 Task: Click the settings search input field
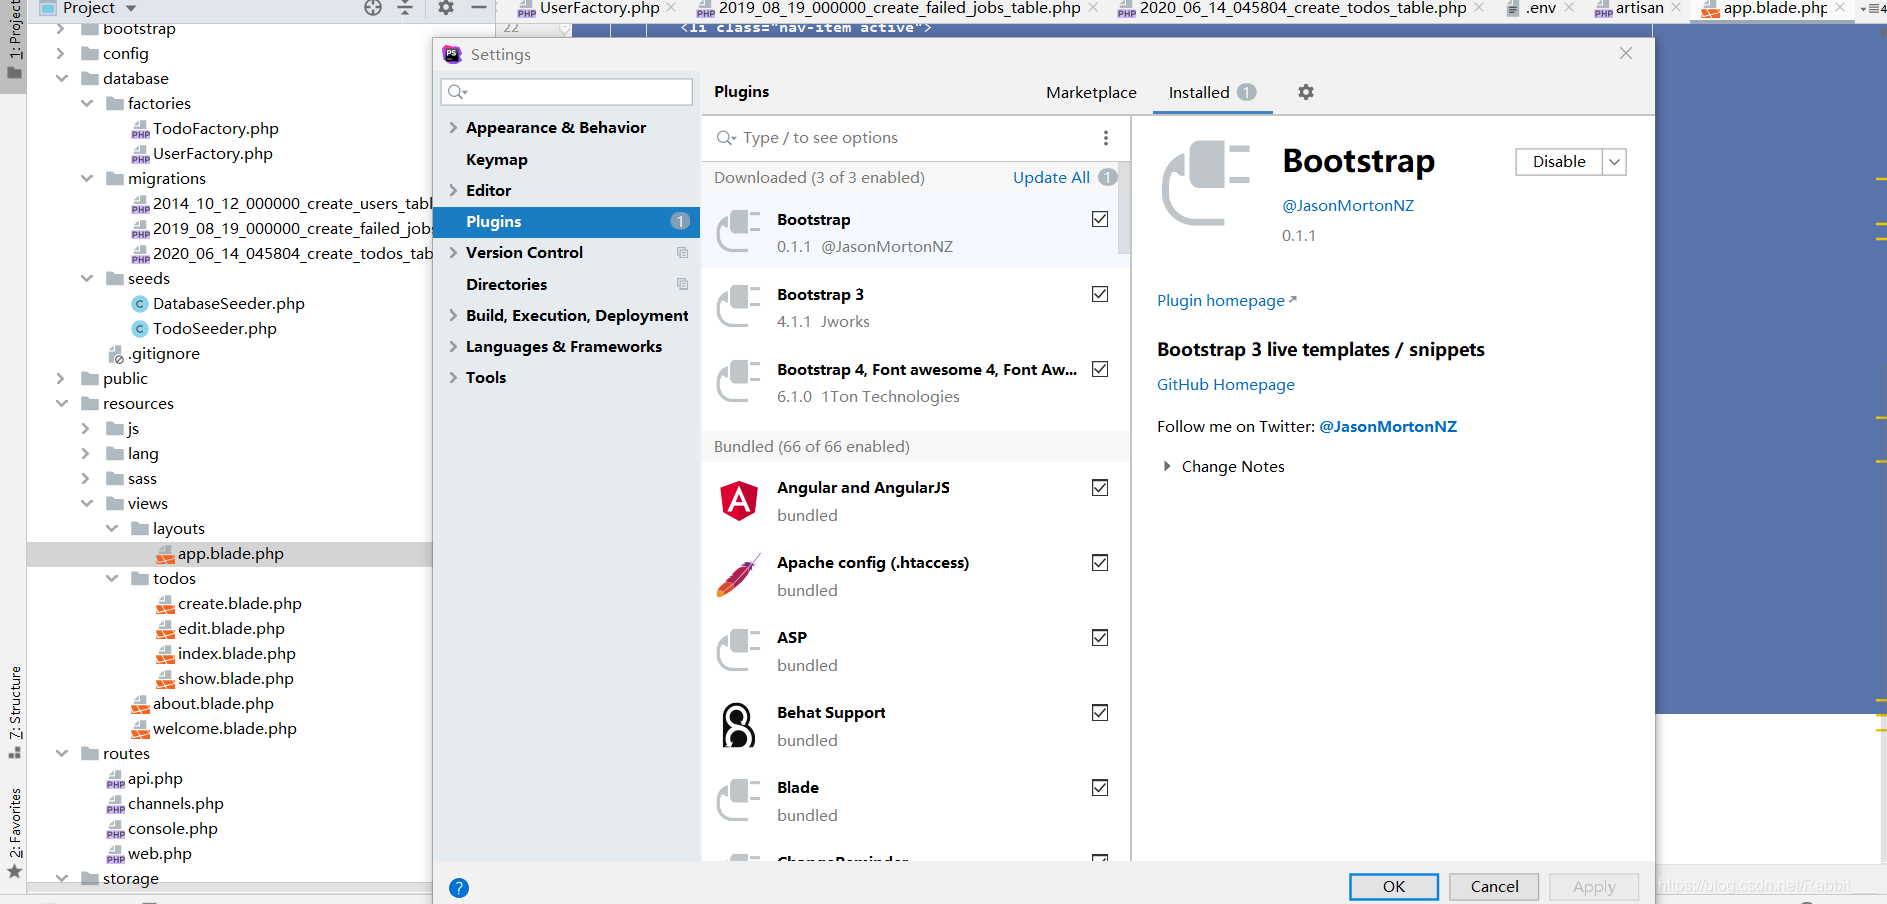[x=567, y=92]
